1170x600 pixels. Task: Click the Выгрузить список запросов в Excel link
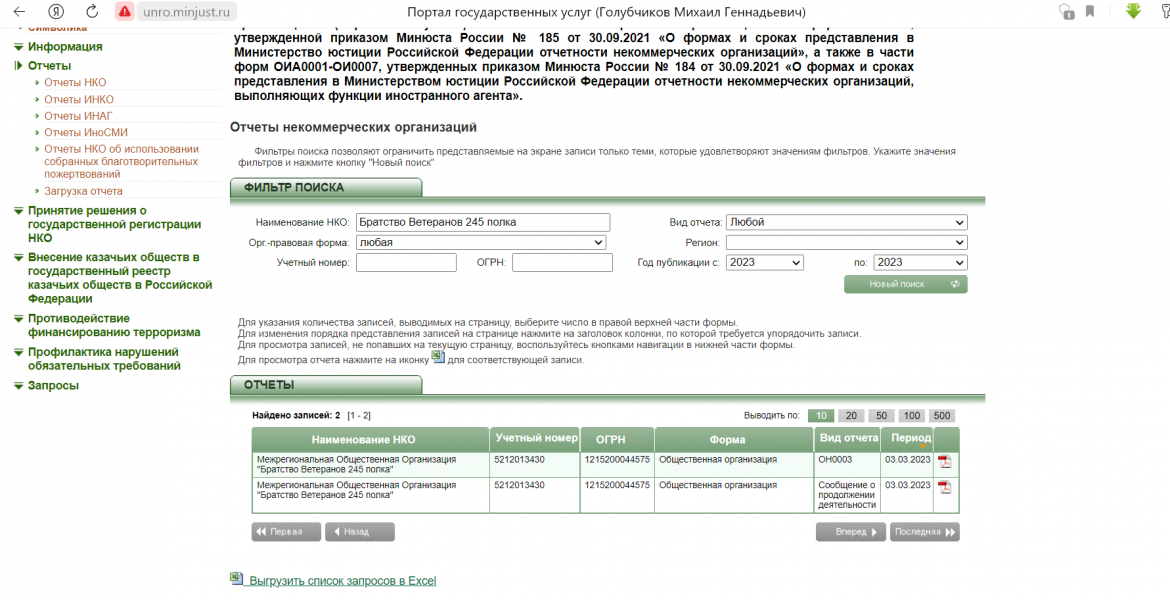[x=342, y=581]
